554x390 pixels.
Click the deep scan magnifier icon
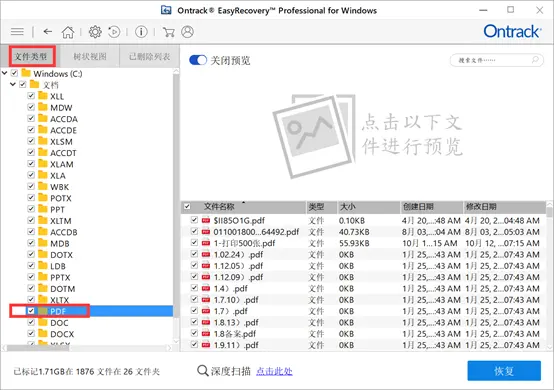pyautogui.click(x=202, y=371)
